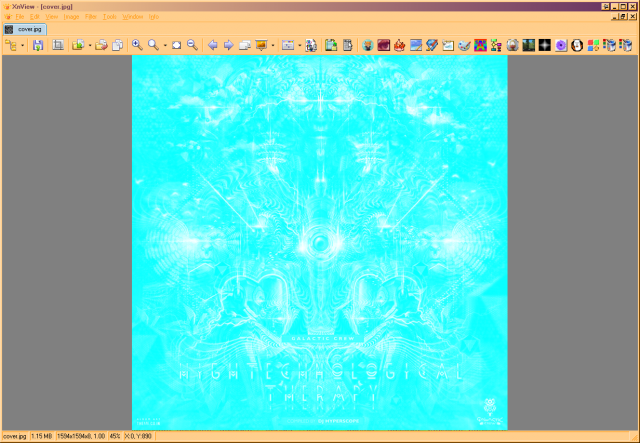
Task: Click the fire flame filter icon
Action: point(400,45)
